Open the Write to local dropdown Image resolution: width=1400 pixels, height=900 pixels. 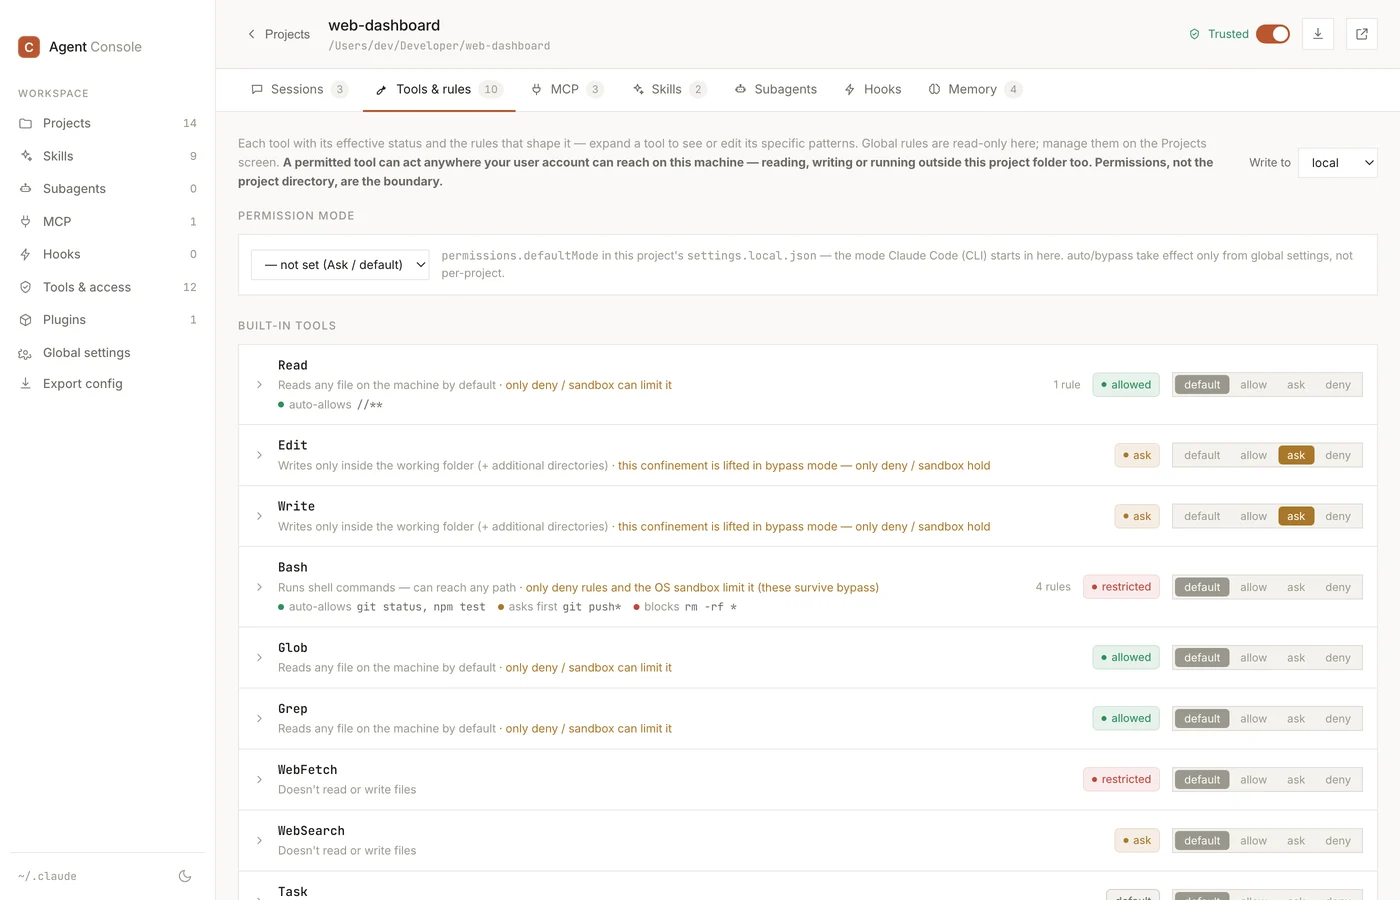[1338, 163]
